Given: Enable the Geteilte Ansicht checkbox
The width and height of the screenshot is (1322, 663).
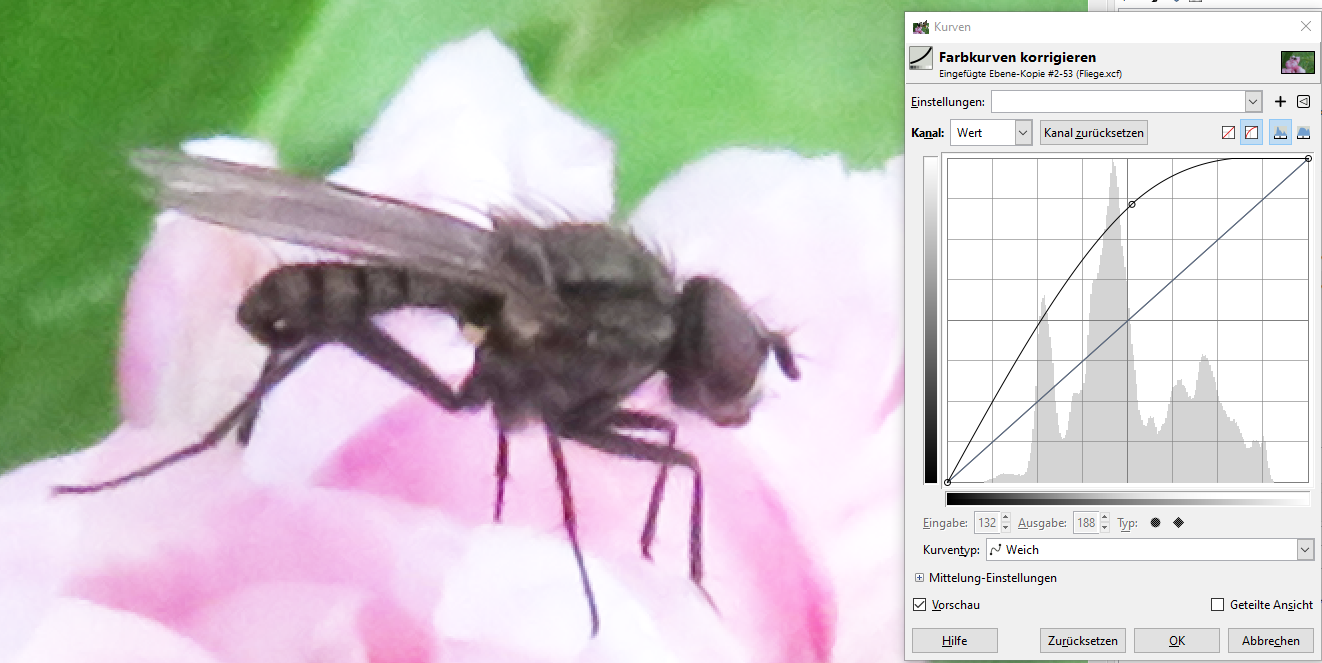Looking at the screenshot, I should (x=1217, y=604).
